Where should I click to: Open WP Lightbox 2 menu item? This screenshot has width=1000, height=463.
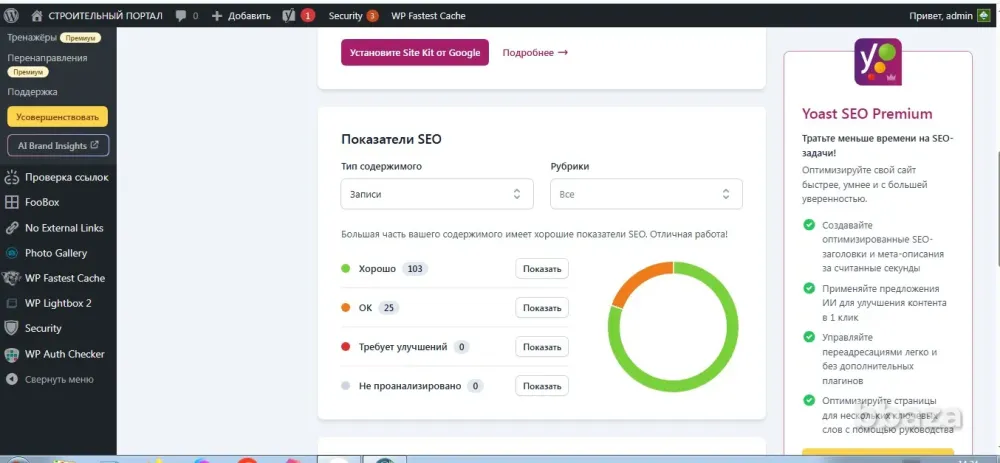click(x=58, y=304)
